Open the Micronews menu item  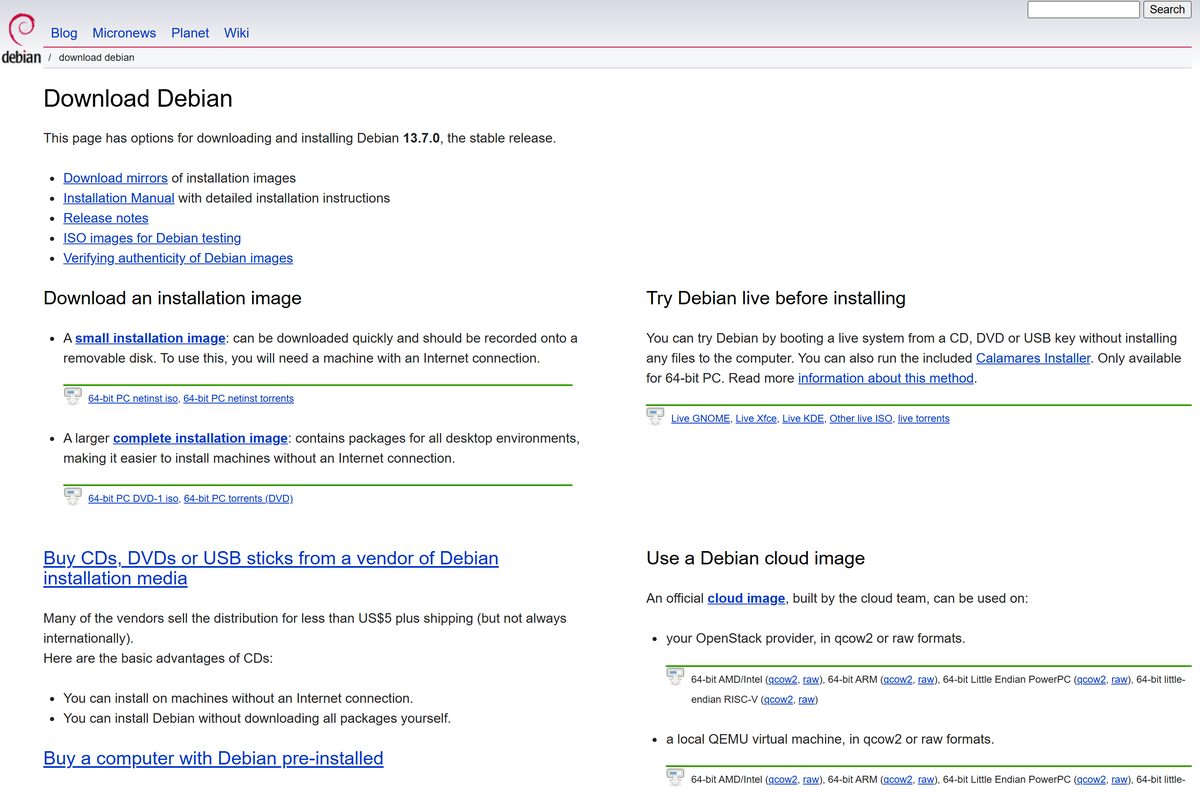tap(124, 33)
